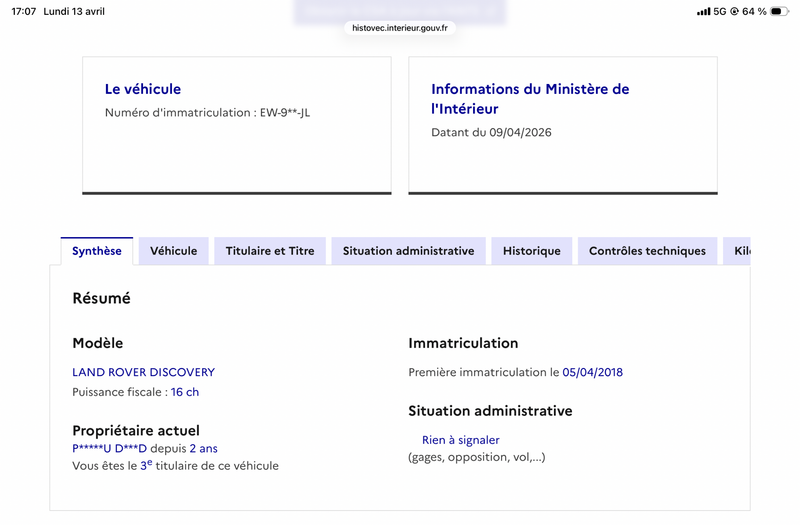
Task: Open the Contrôles techniques tab
Action: 647,251
